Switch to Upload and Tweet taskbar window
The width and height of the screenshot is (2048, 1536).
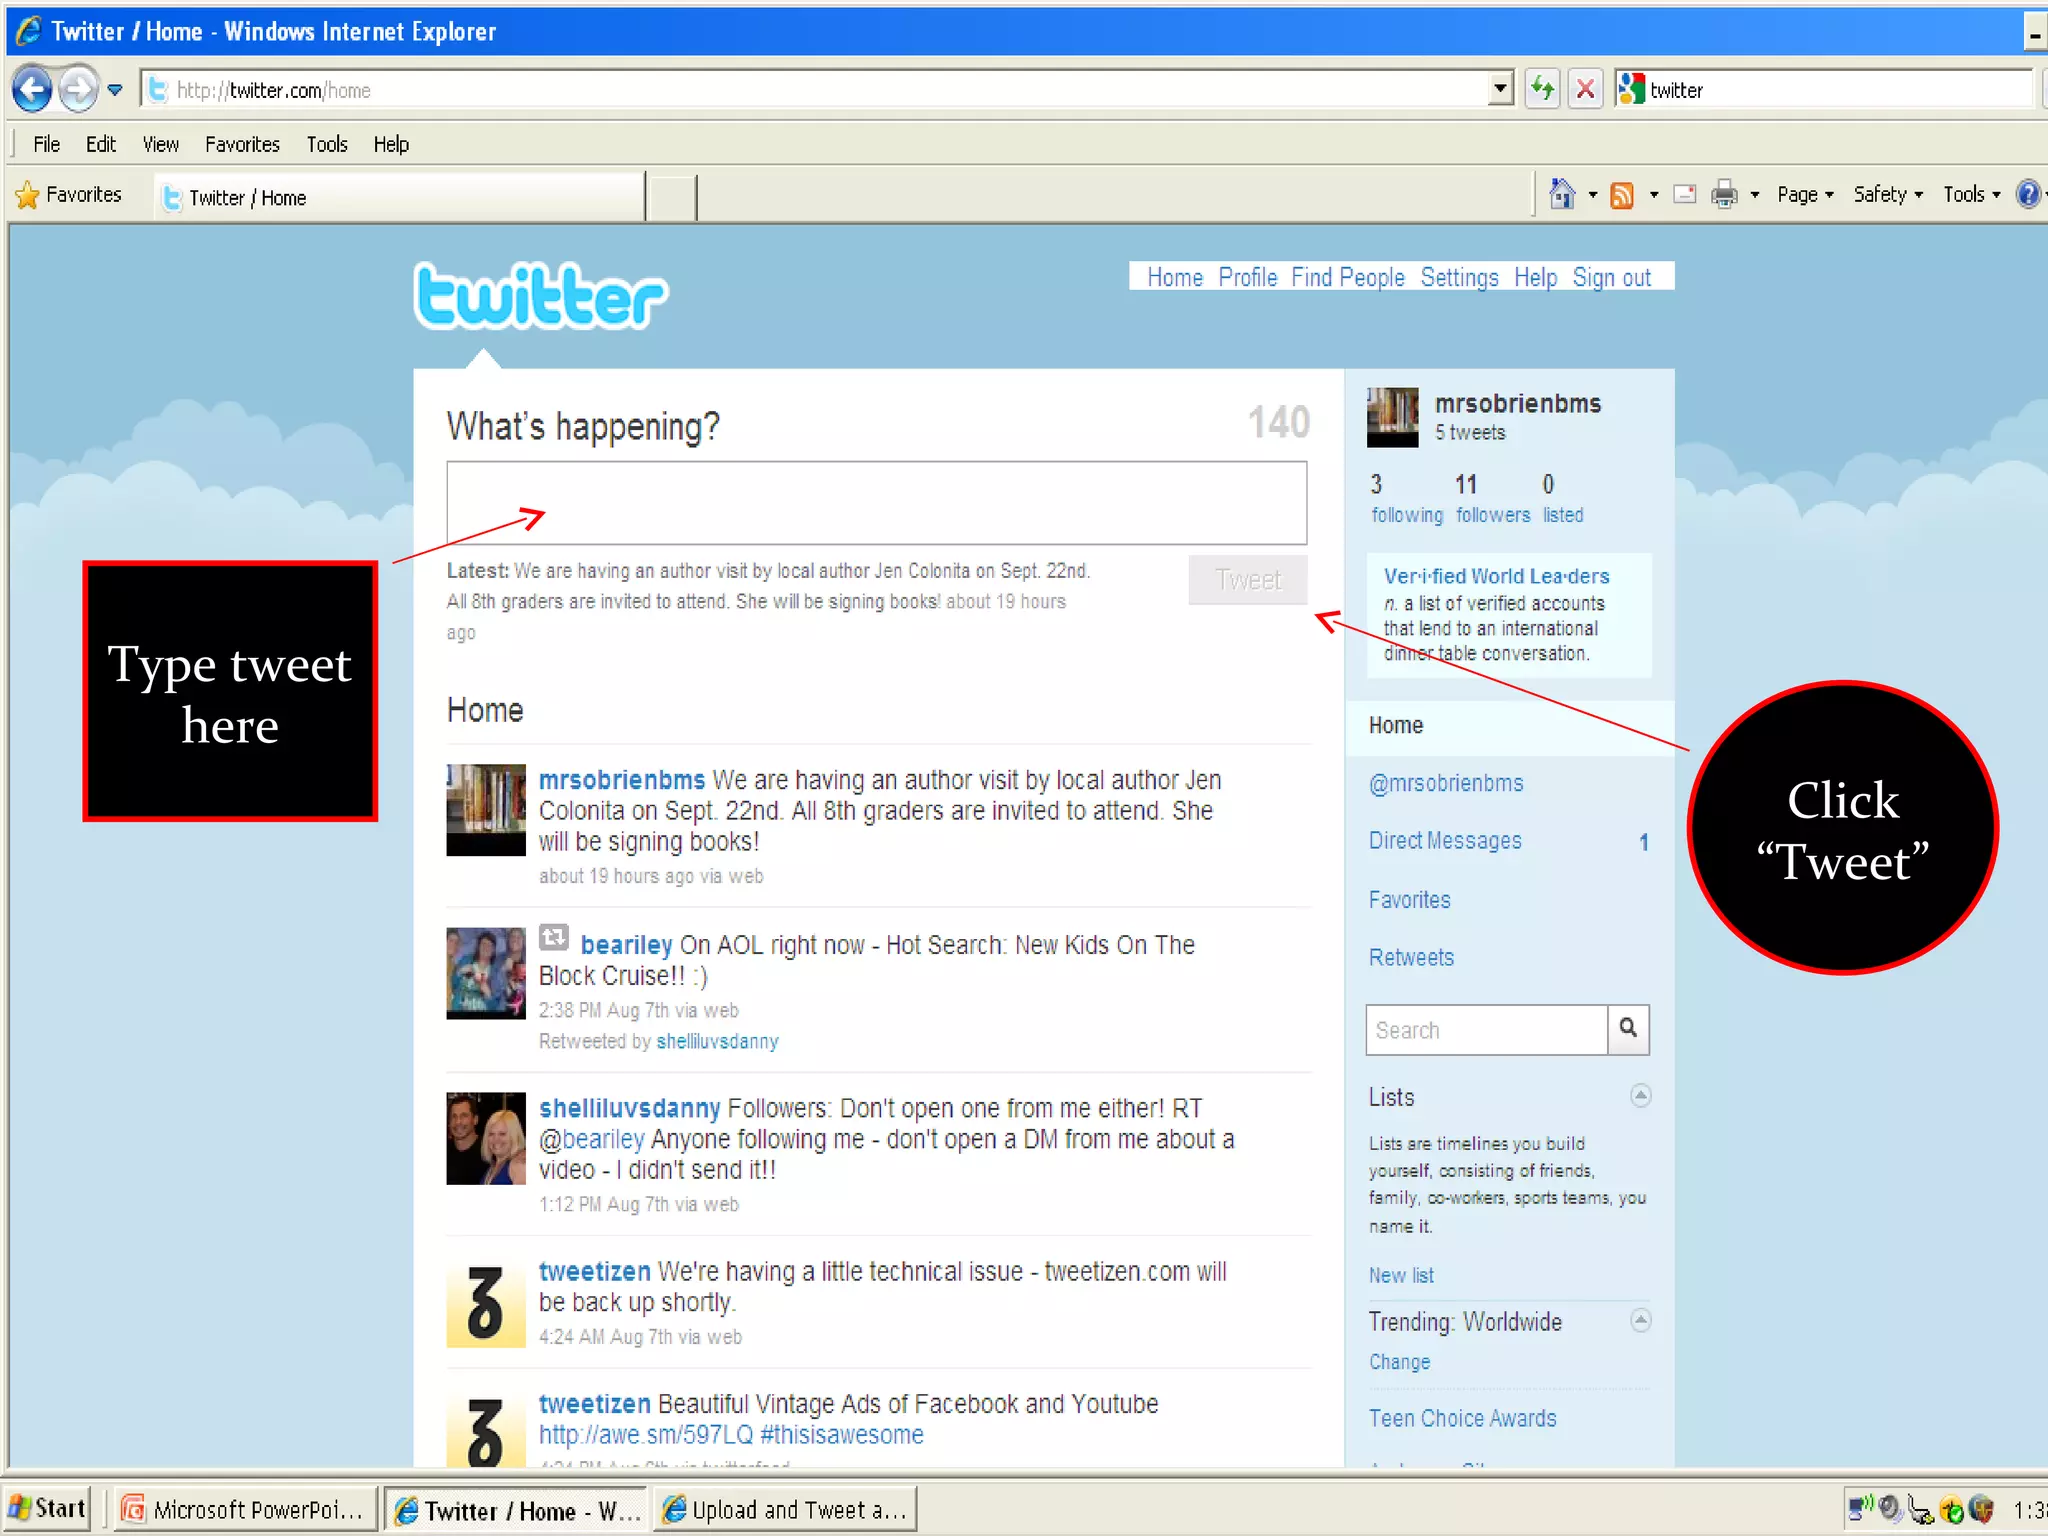tap(786, 1510)
